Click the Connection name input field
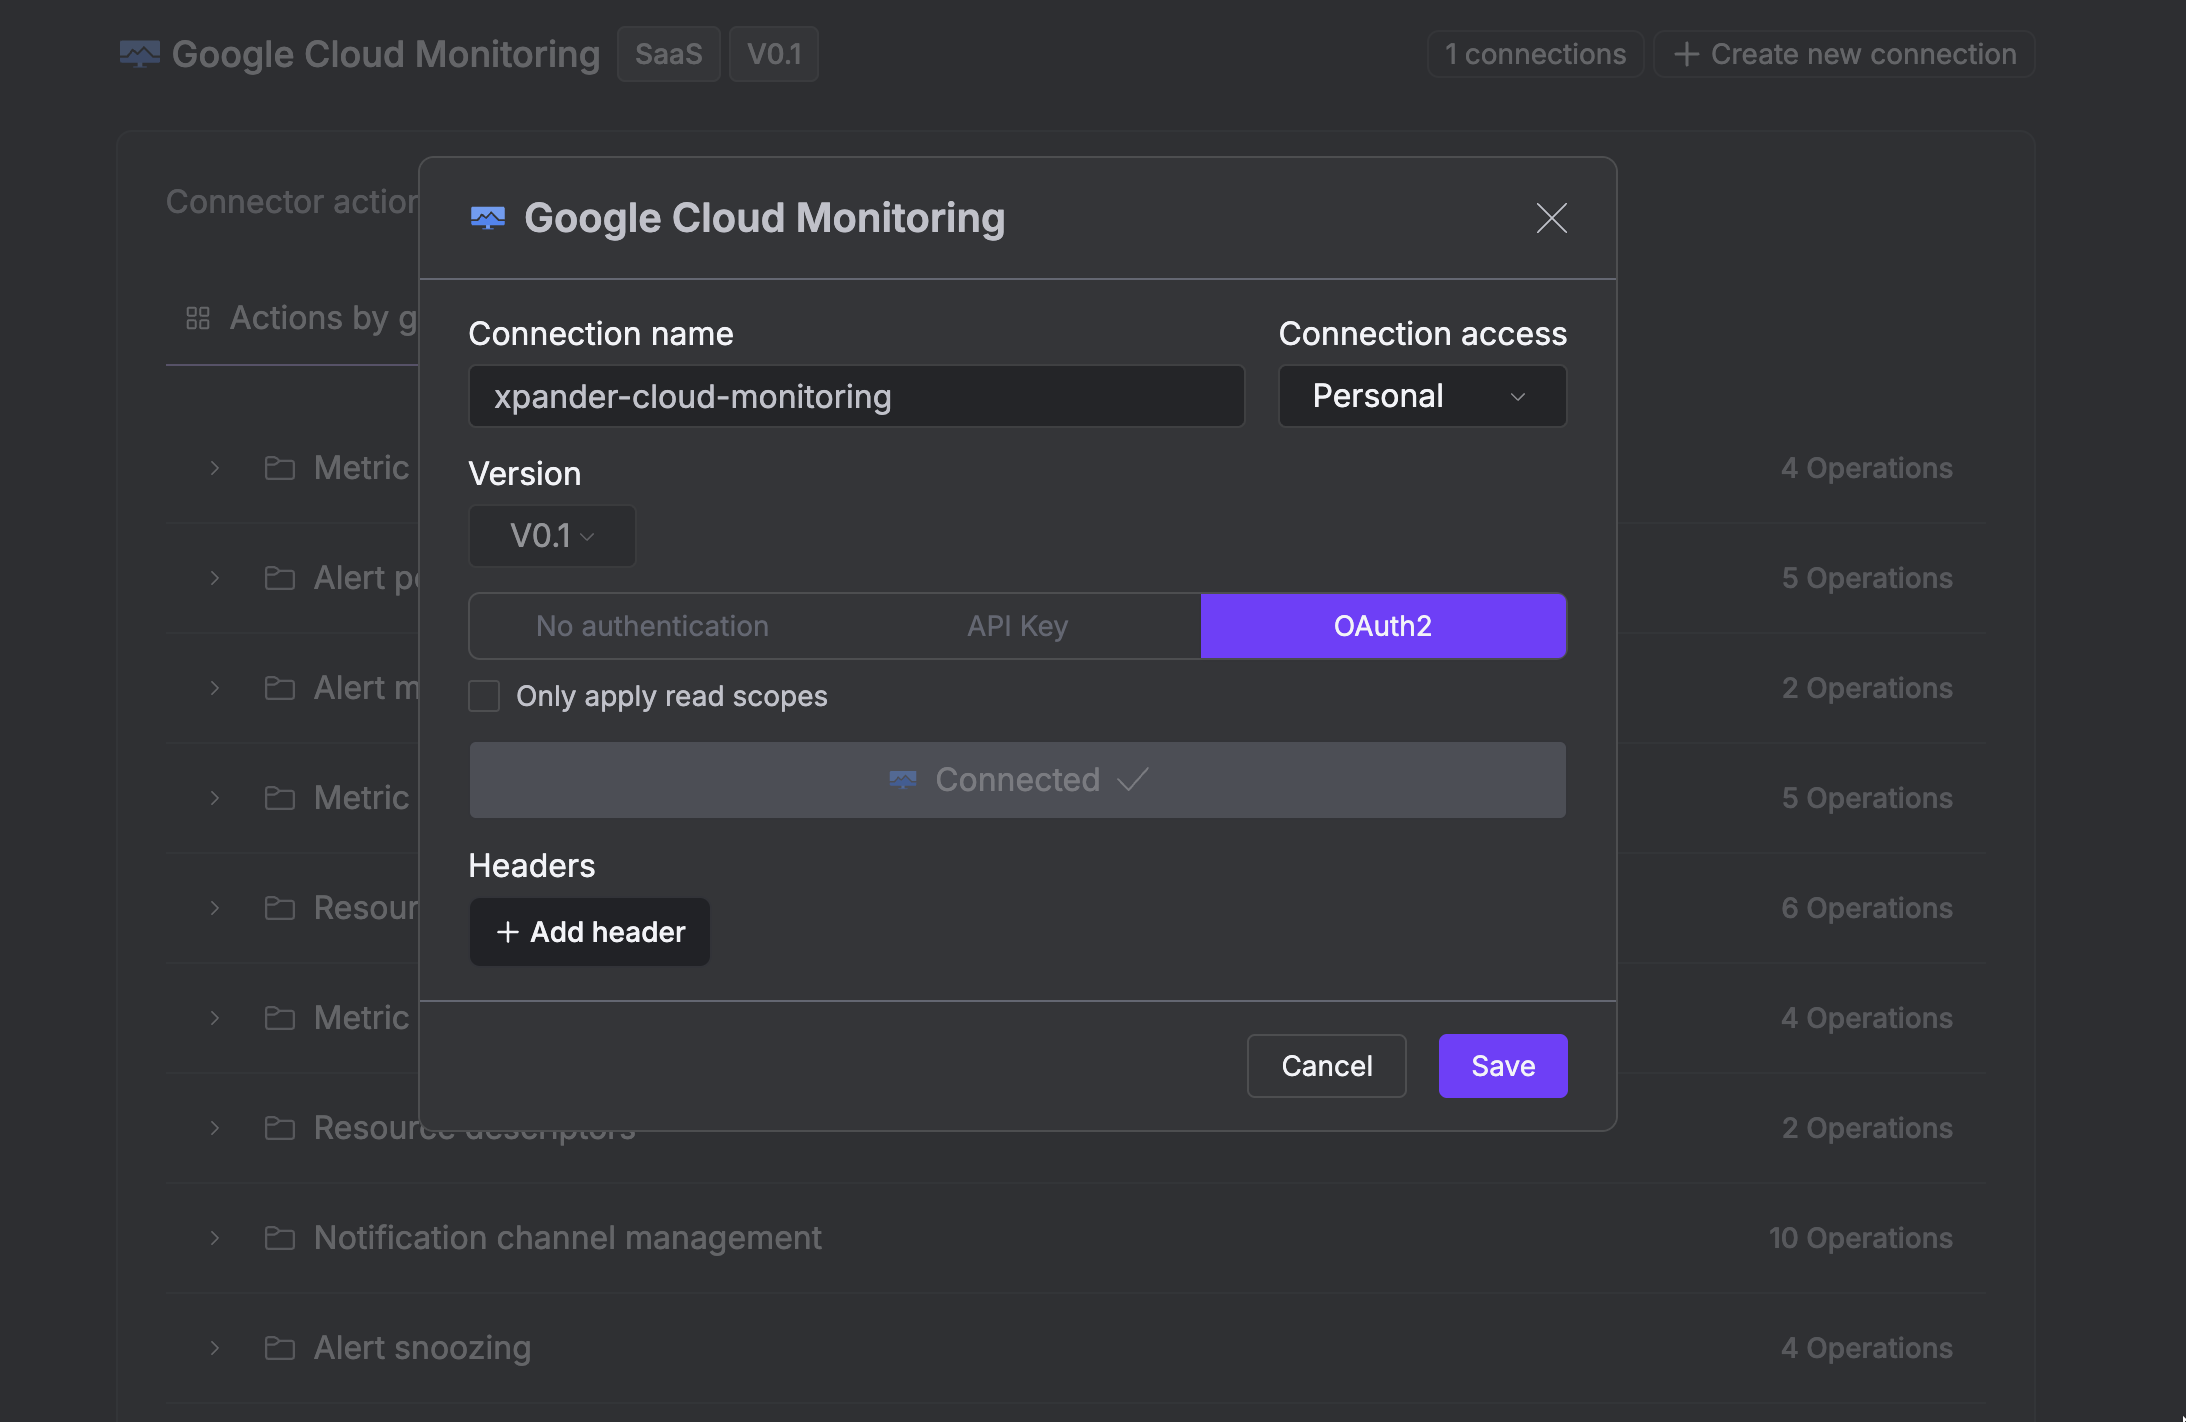 click(x=856, y=397)
